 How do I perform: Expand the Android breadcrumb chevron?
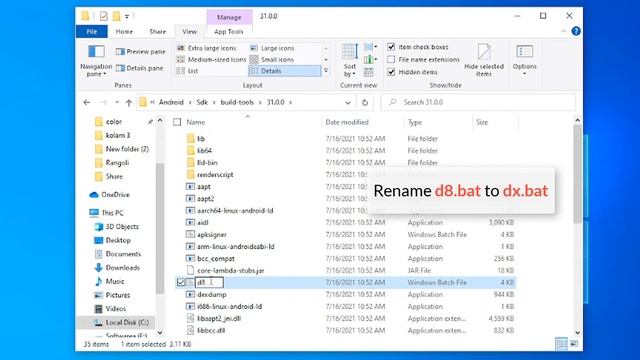click(x=190, y=102)
